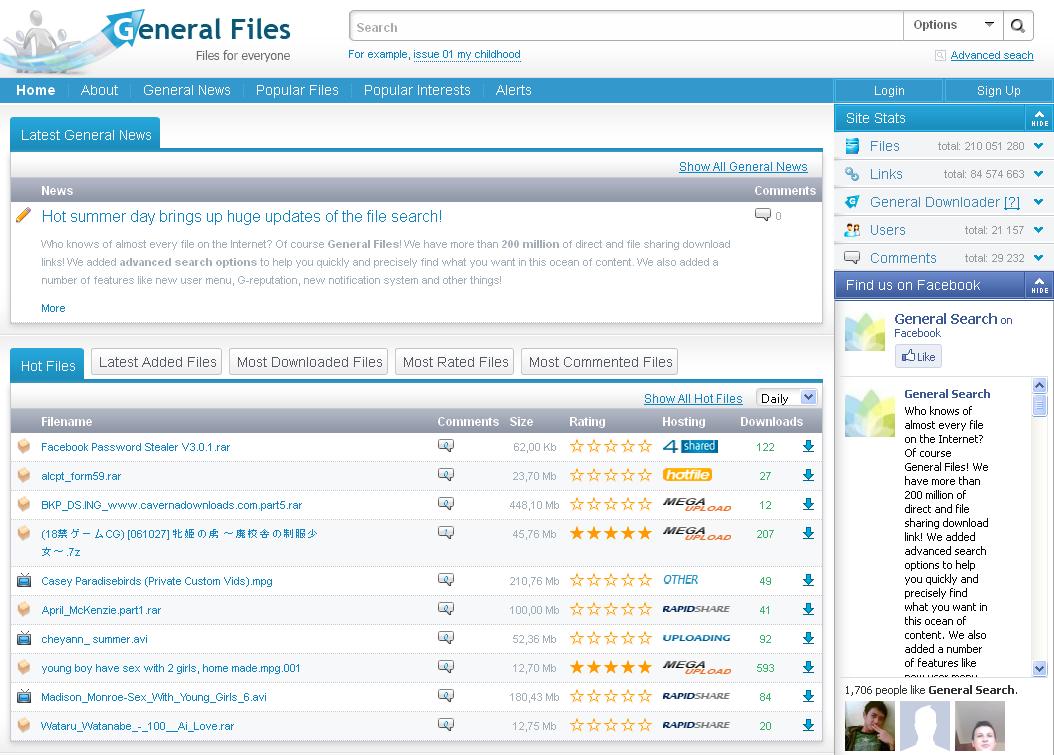Click star rating for cheyann_ summer.avi
The height and width of the screenshot is (755, 1054).
click(x=610, y=639)
